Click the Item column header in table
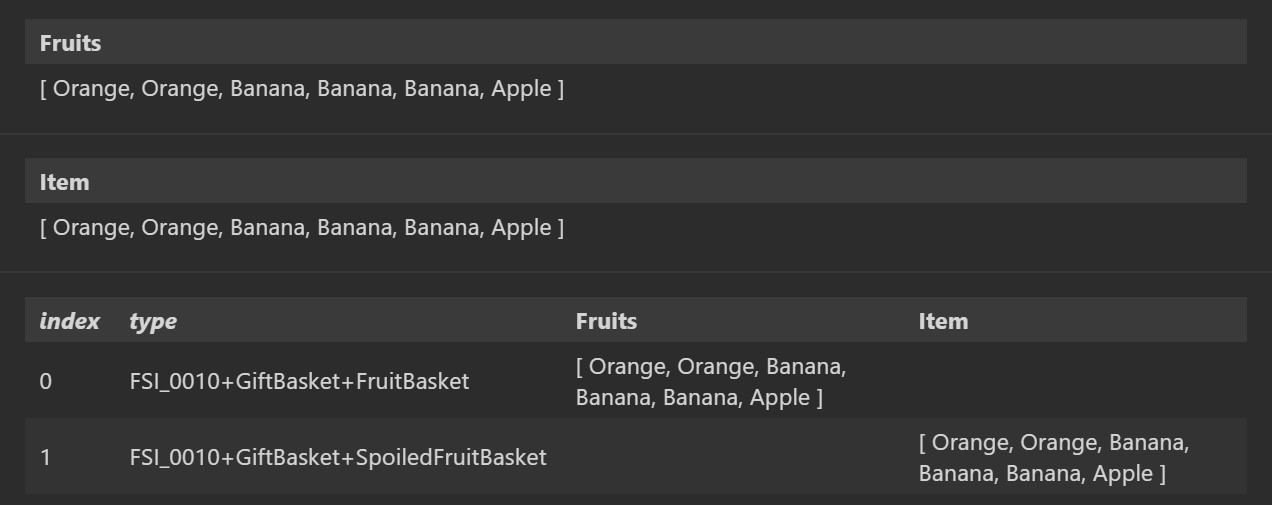Image resolution: width=1272 pixels, height=505 pixels. click(943, 321)
